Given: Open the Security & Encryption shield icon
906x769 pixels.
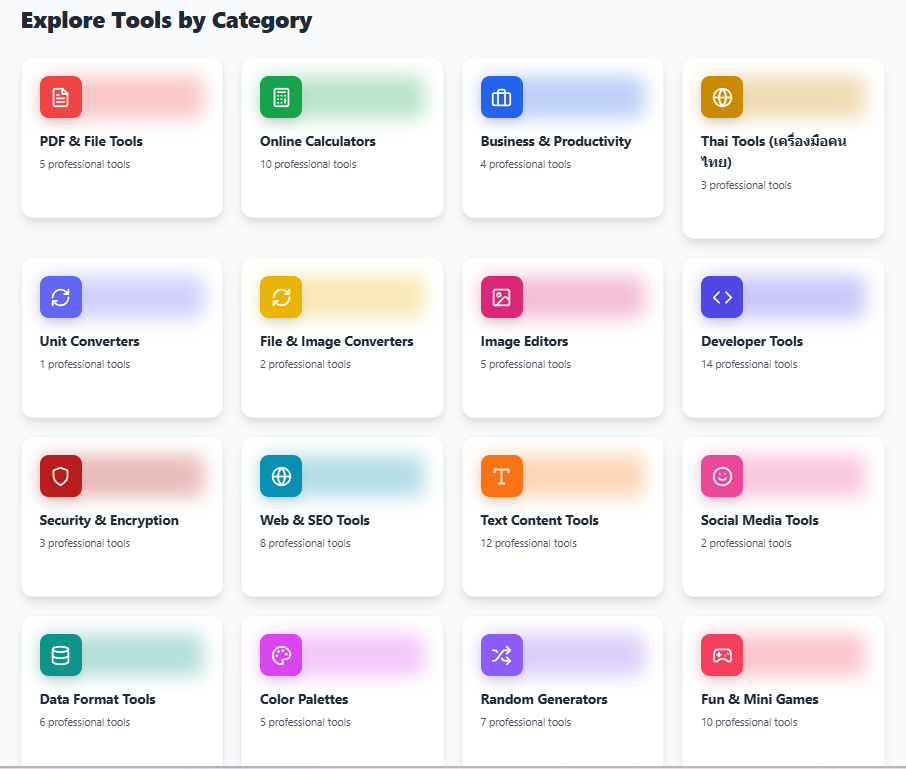Looking at the screenshot, I should point(60,476).
